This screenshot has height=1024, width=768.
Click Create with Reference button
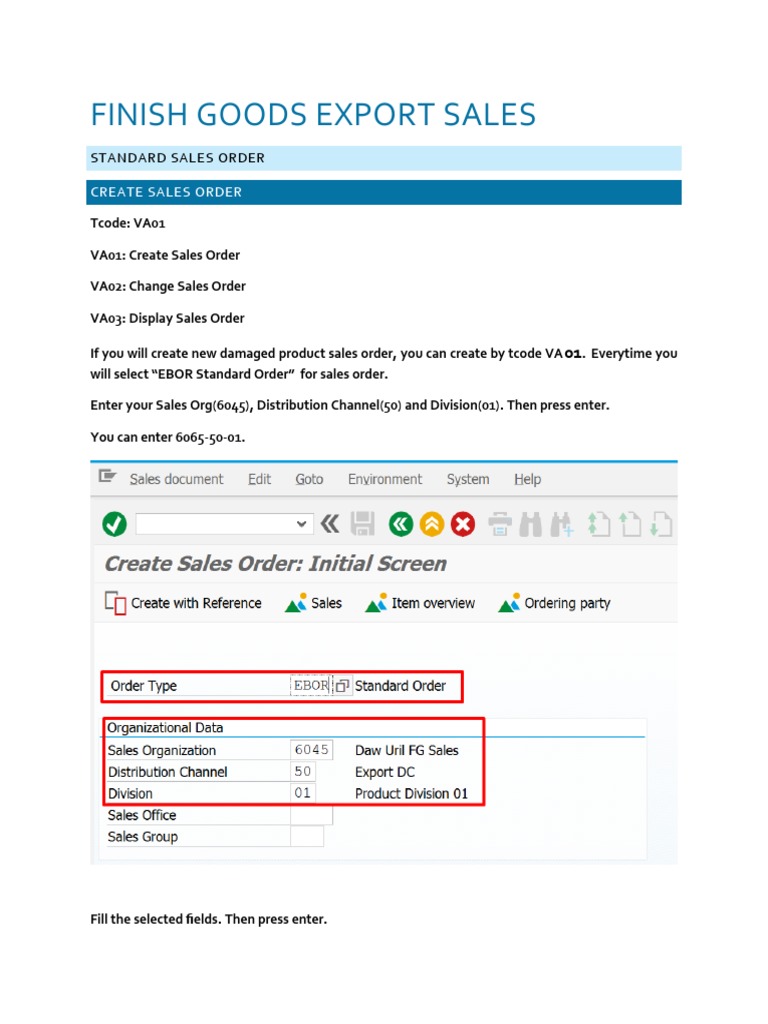[183, 603]
